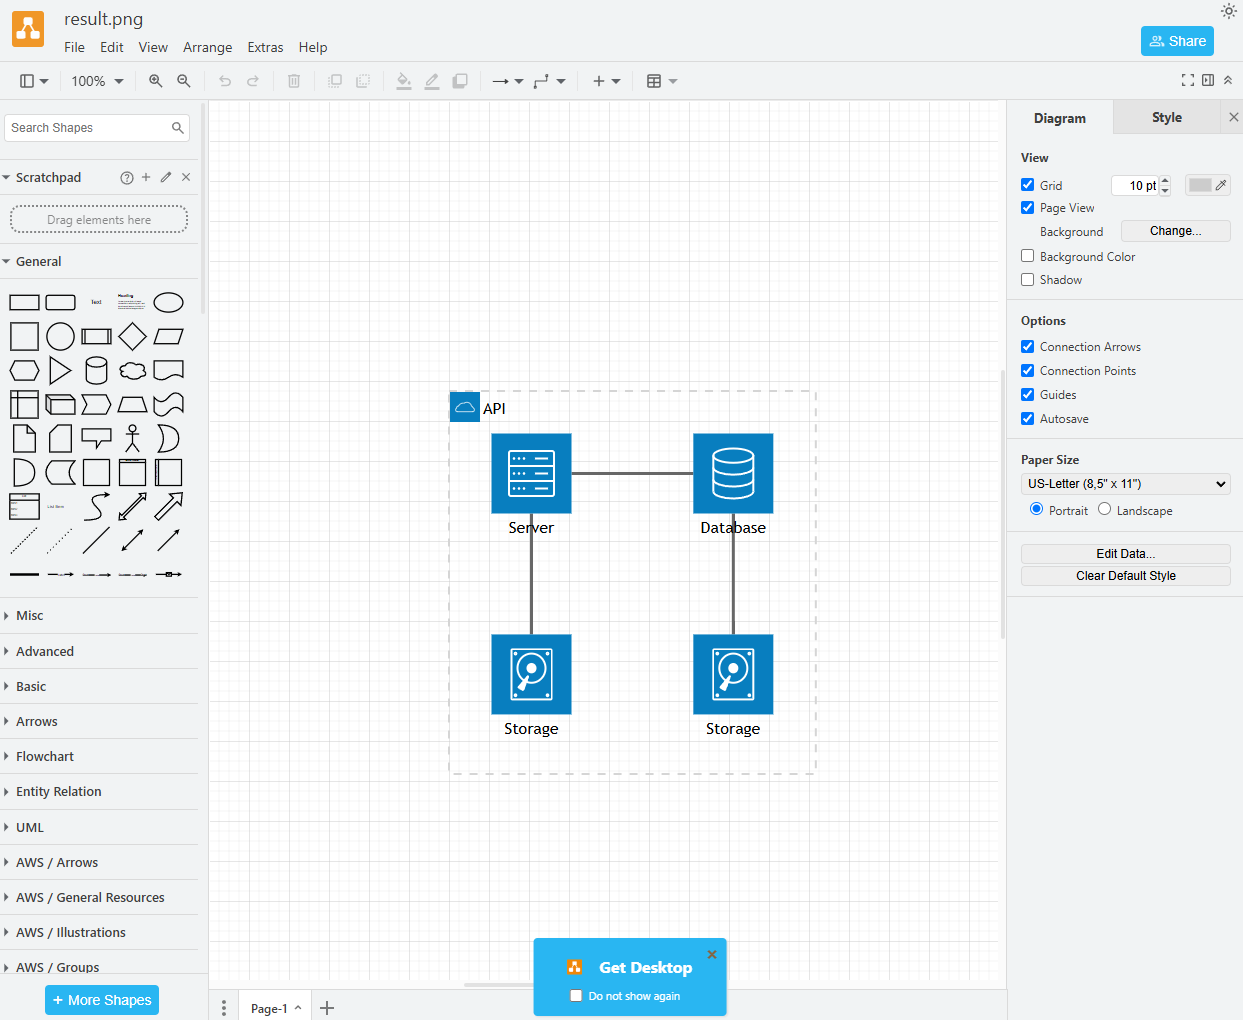Viewport: 1243px width, 1020px height.
Task: Enable the Background Color checkbox
Action: (1027, 256)
